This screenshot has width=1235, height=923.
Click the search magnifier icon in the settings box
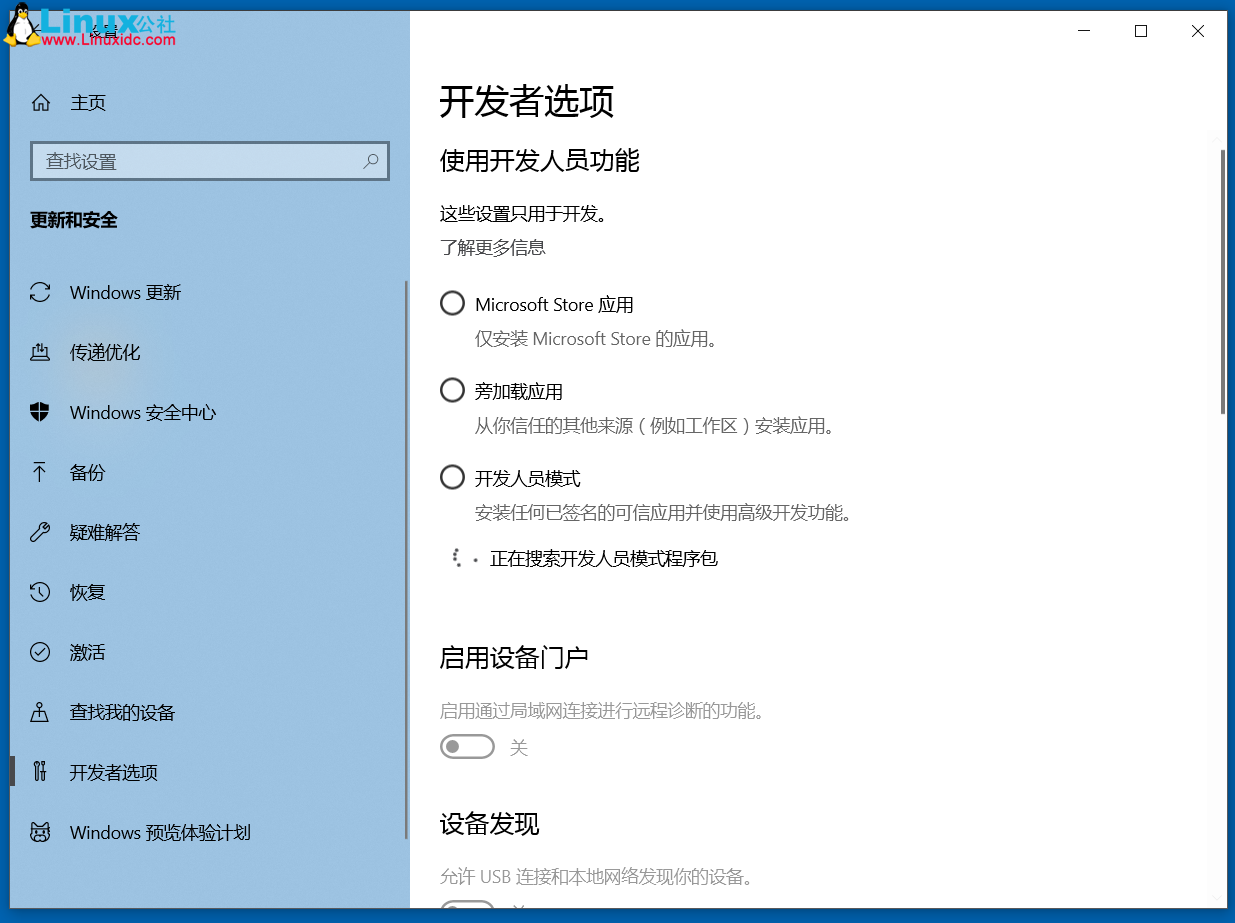coord(371,160)
